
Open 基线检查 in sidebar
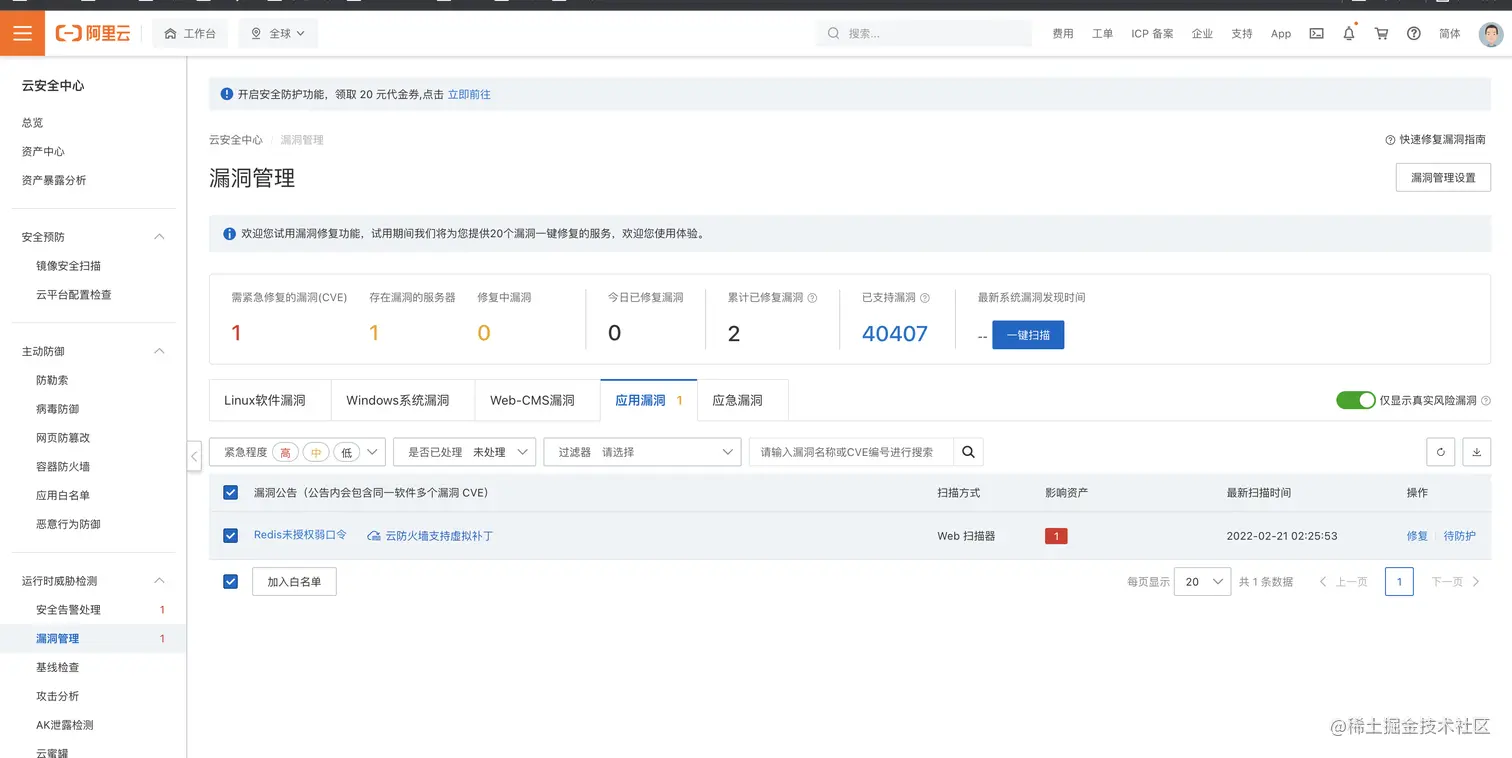point(57,667)
